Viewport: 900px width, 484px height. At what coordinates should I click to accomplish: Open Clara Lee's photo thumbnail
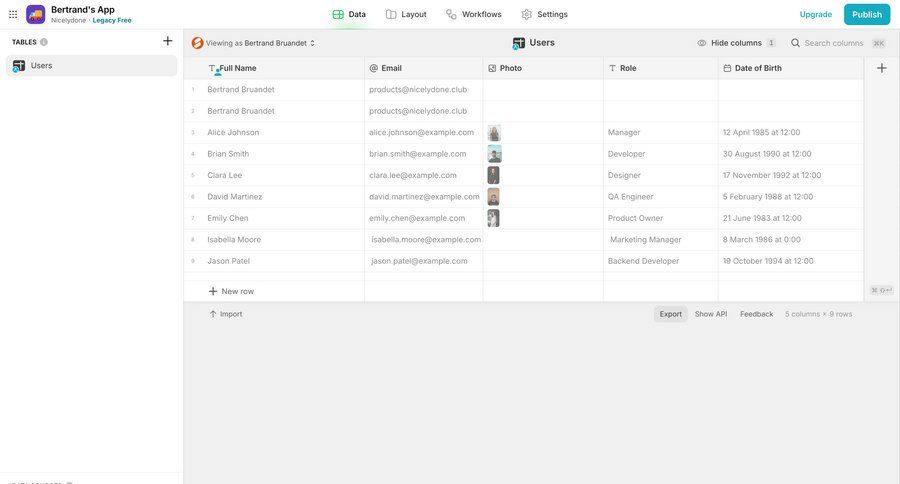[494, 175]
